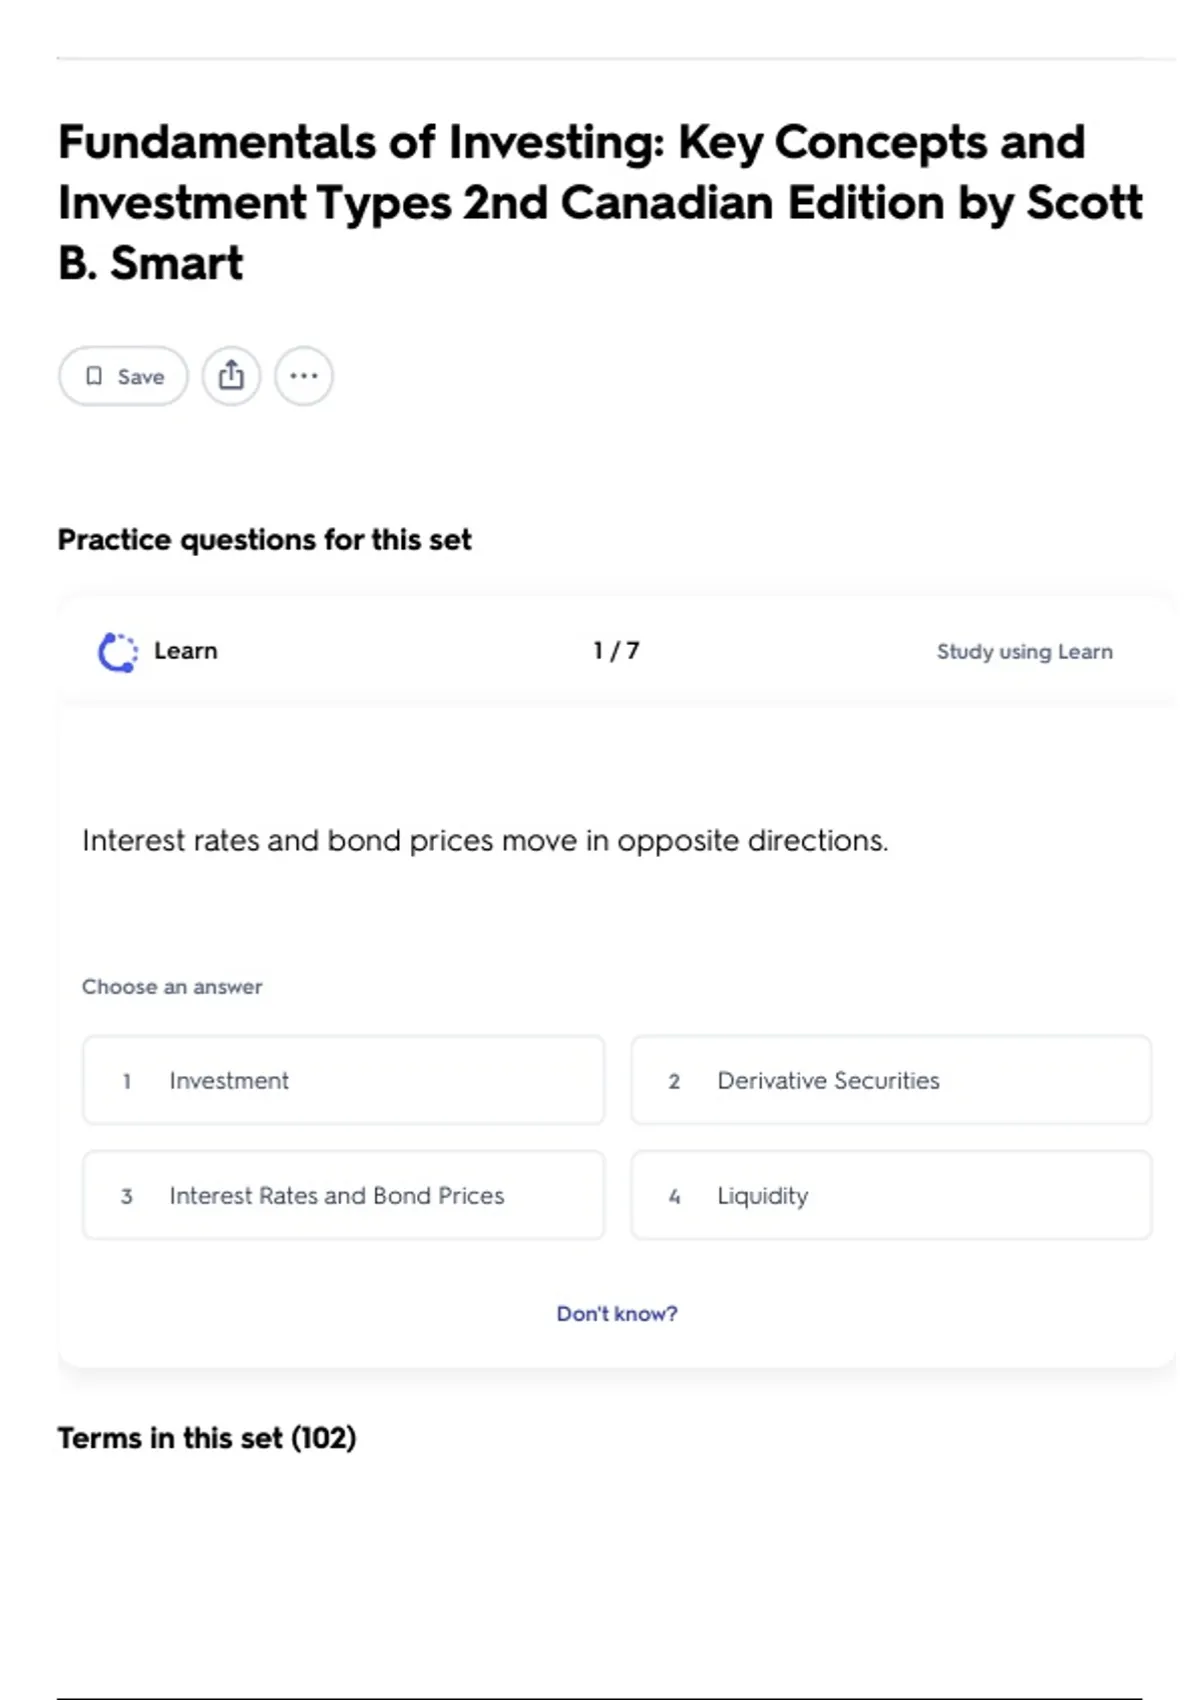The image size is (1200, 1700).
Task: Click number 4 badge beside Liquidity
Action: tap(674, 1196)
